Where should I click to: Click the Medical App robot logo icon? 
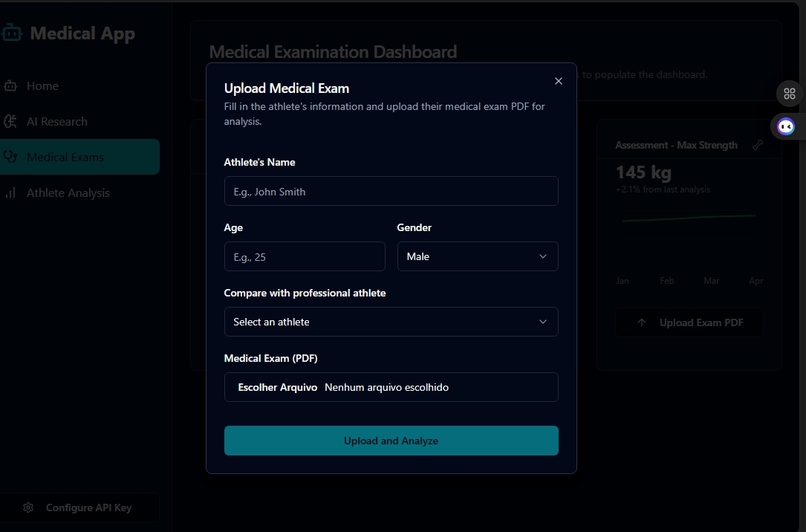click(x=11, y=33)
